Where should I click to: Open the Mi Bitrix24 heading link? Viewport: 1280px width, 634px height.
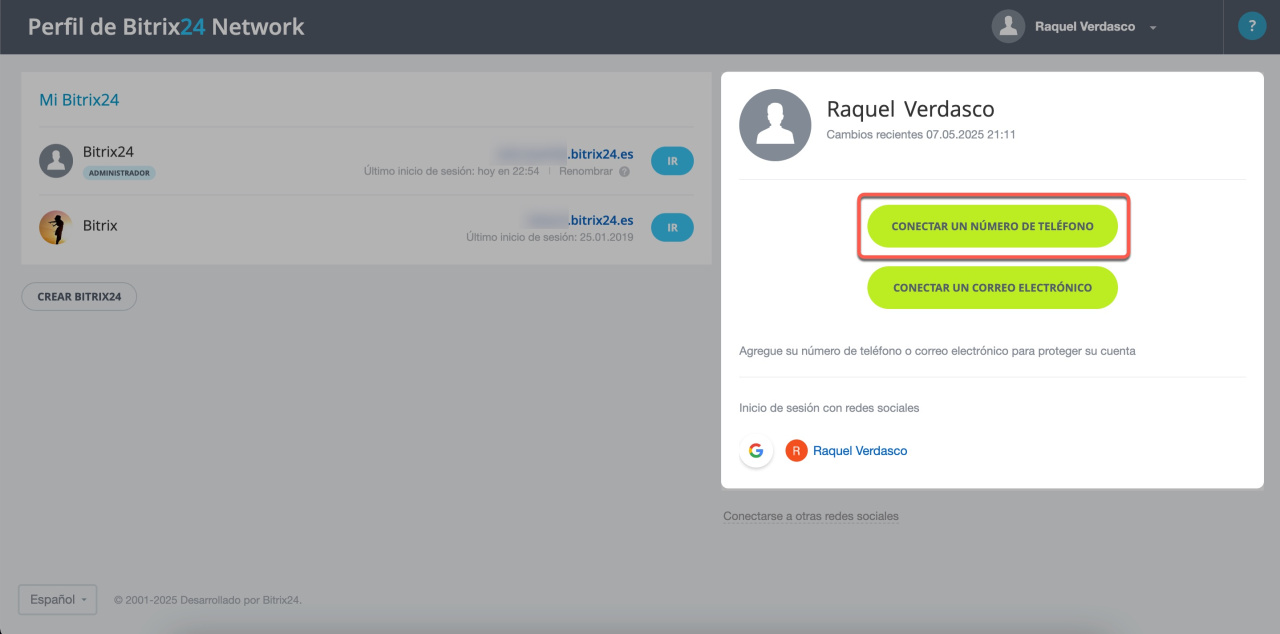[79, 100]
